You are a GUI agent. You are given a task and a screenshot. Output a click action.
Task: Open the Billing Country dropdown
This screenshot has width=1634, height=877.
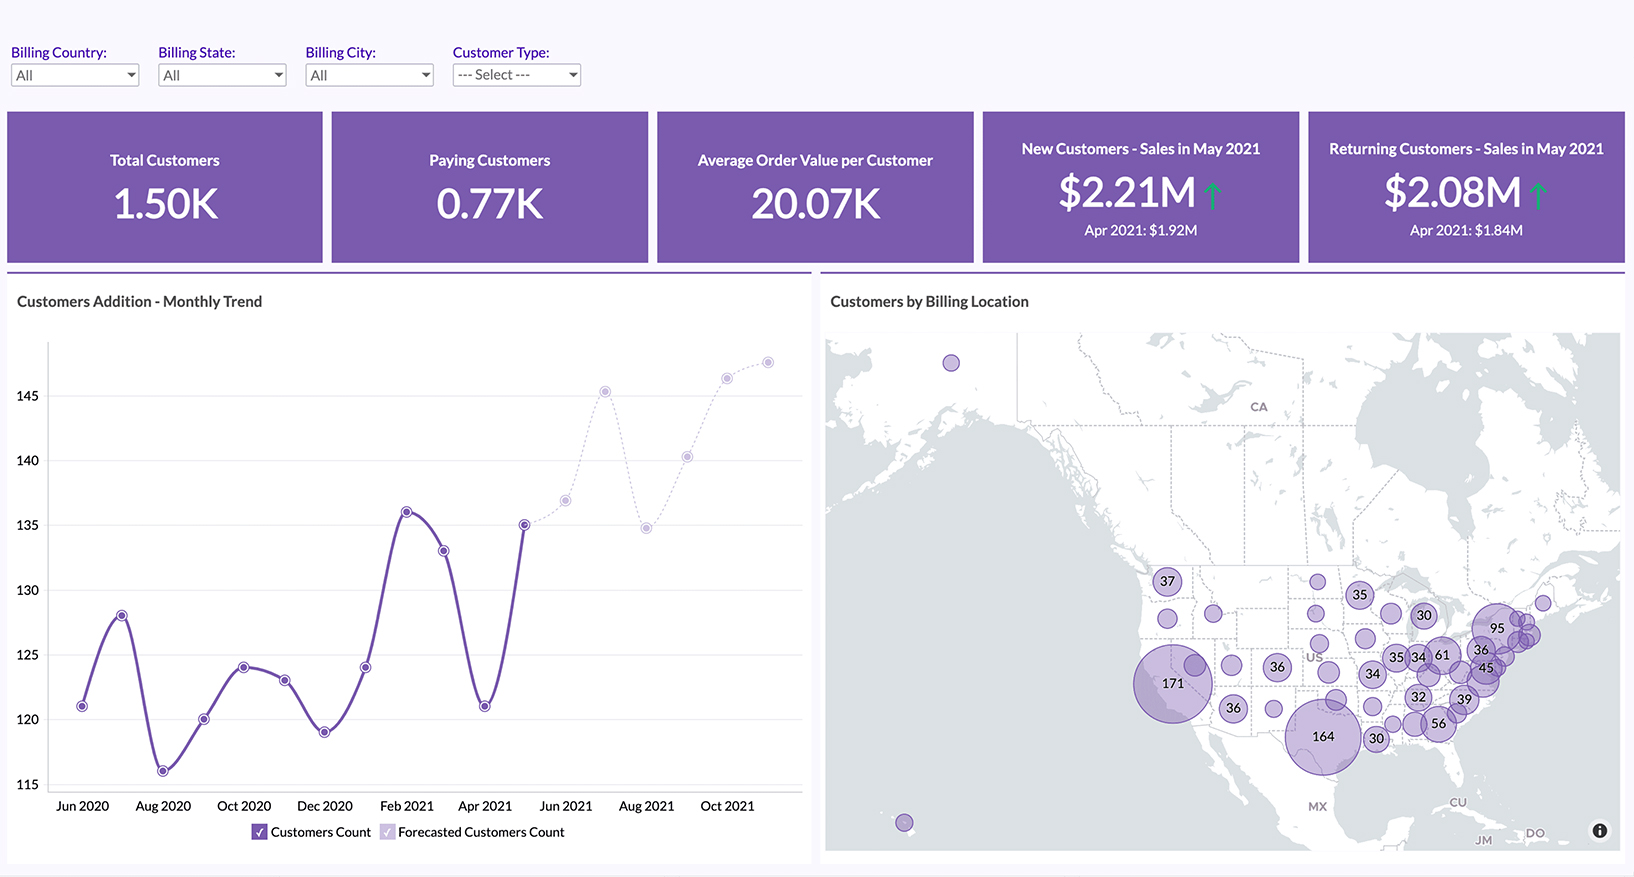tap(75, 75)
